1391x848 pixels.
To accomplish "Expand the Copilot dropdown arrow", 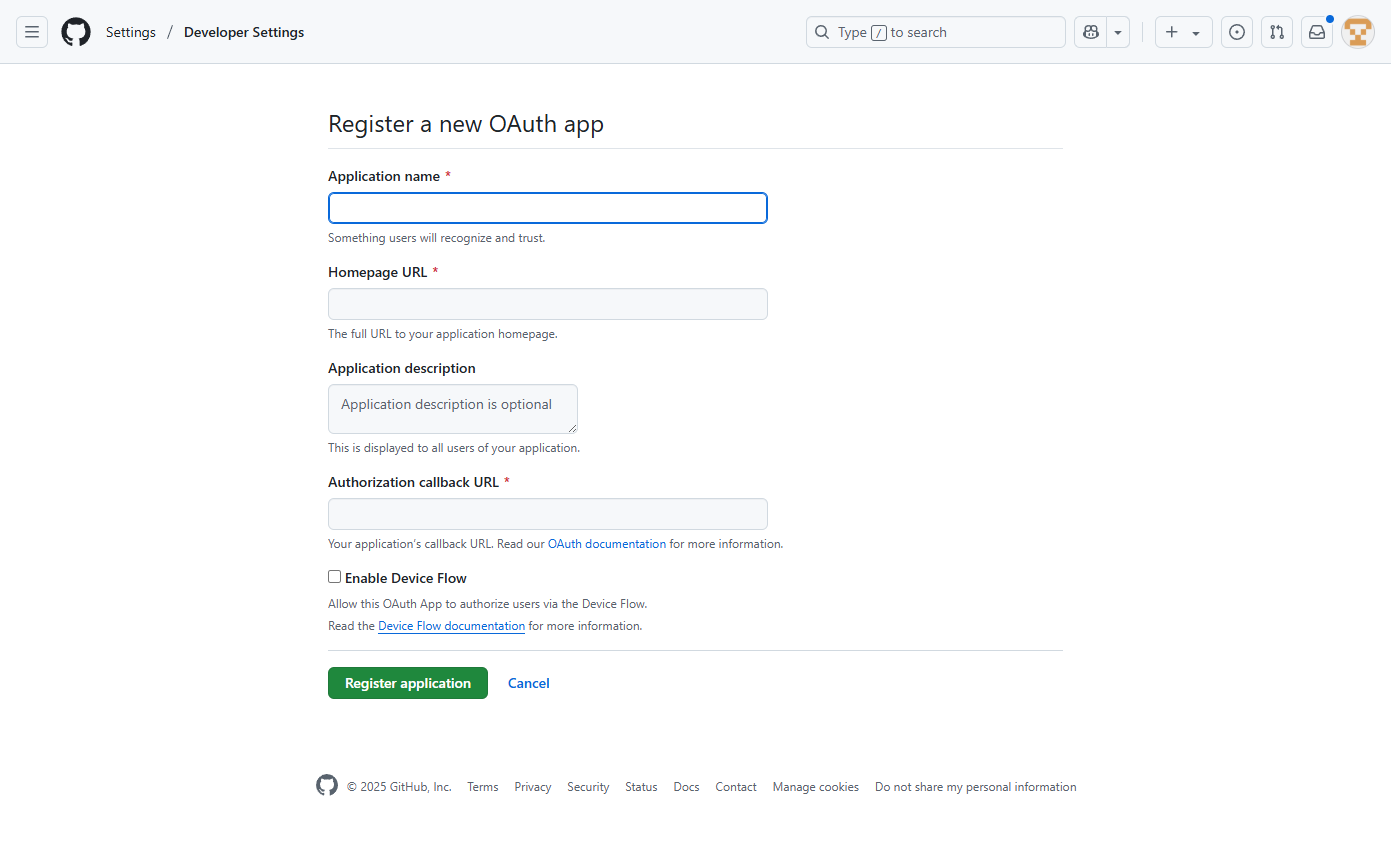I will 1118,32.
